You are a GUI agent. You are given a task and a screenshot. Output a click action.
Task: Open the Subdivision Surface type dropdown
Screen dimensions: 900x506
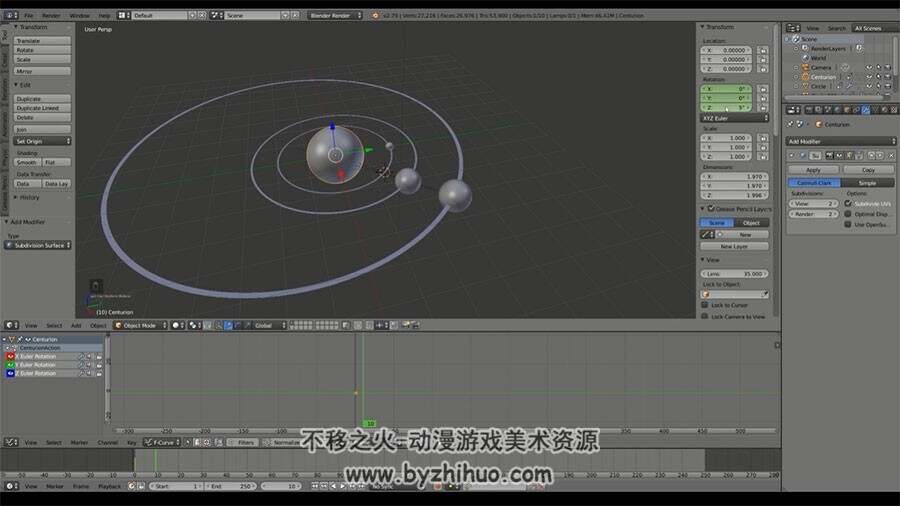38,245
